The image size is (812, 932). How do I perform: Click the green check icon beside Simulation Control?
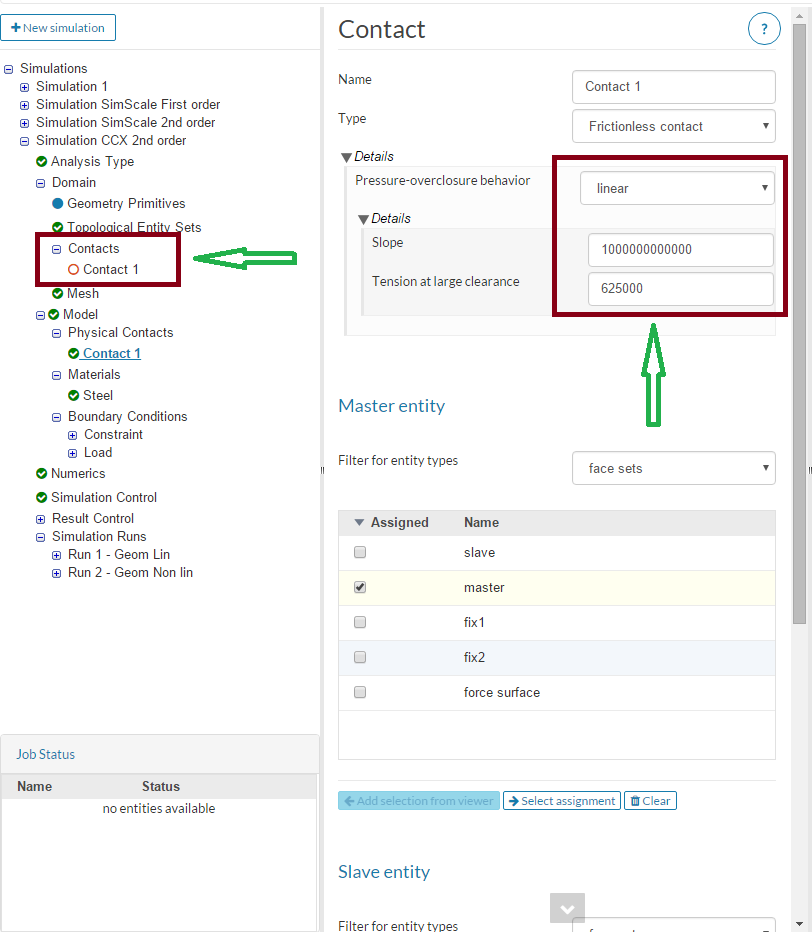42,497
